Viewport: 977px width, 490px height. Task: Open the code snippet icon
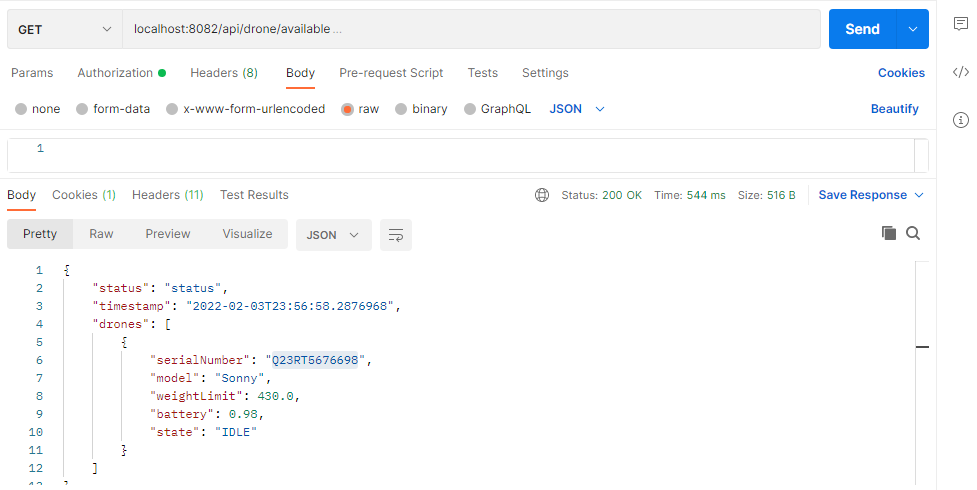click(960, 72)
